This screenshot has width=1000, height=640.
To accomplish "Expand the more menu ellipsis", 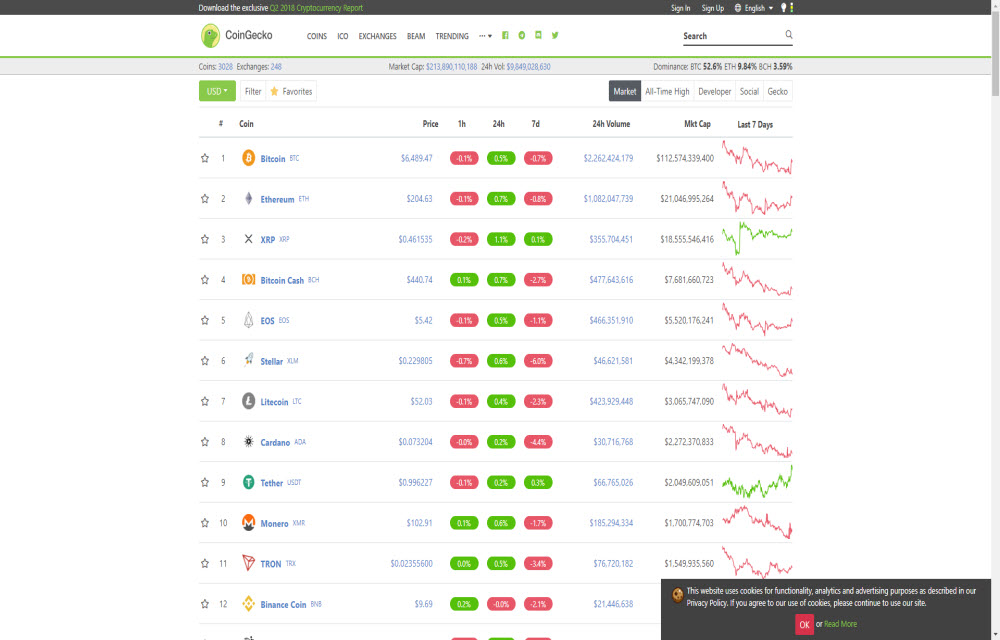I will coord(485,36).
